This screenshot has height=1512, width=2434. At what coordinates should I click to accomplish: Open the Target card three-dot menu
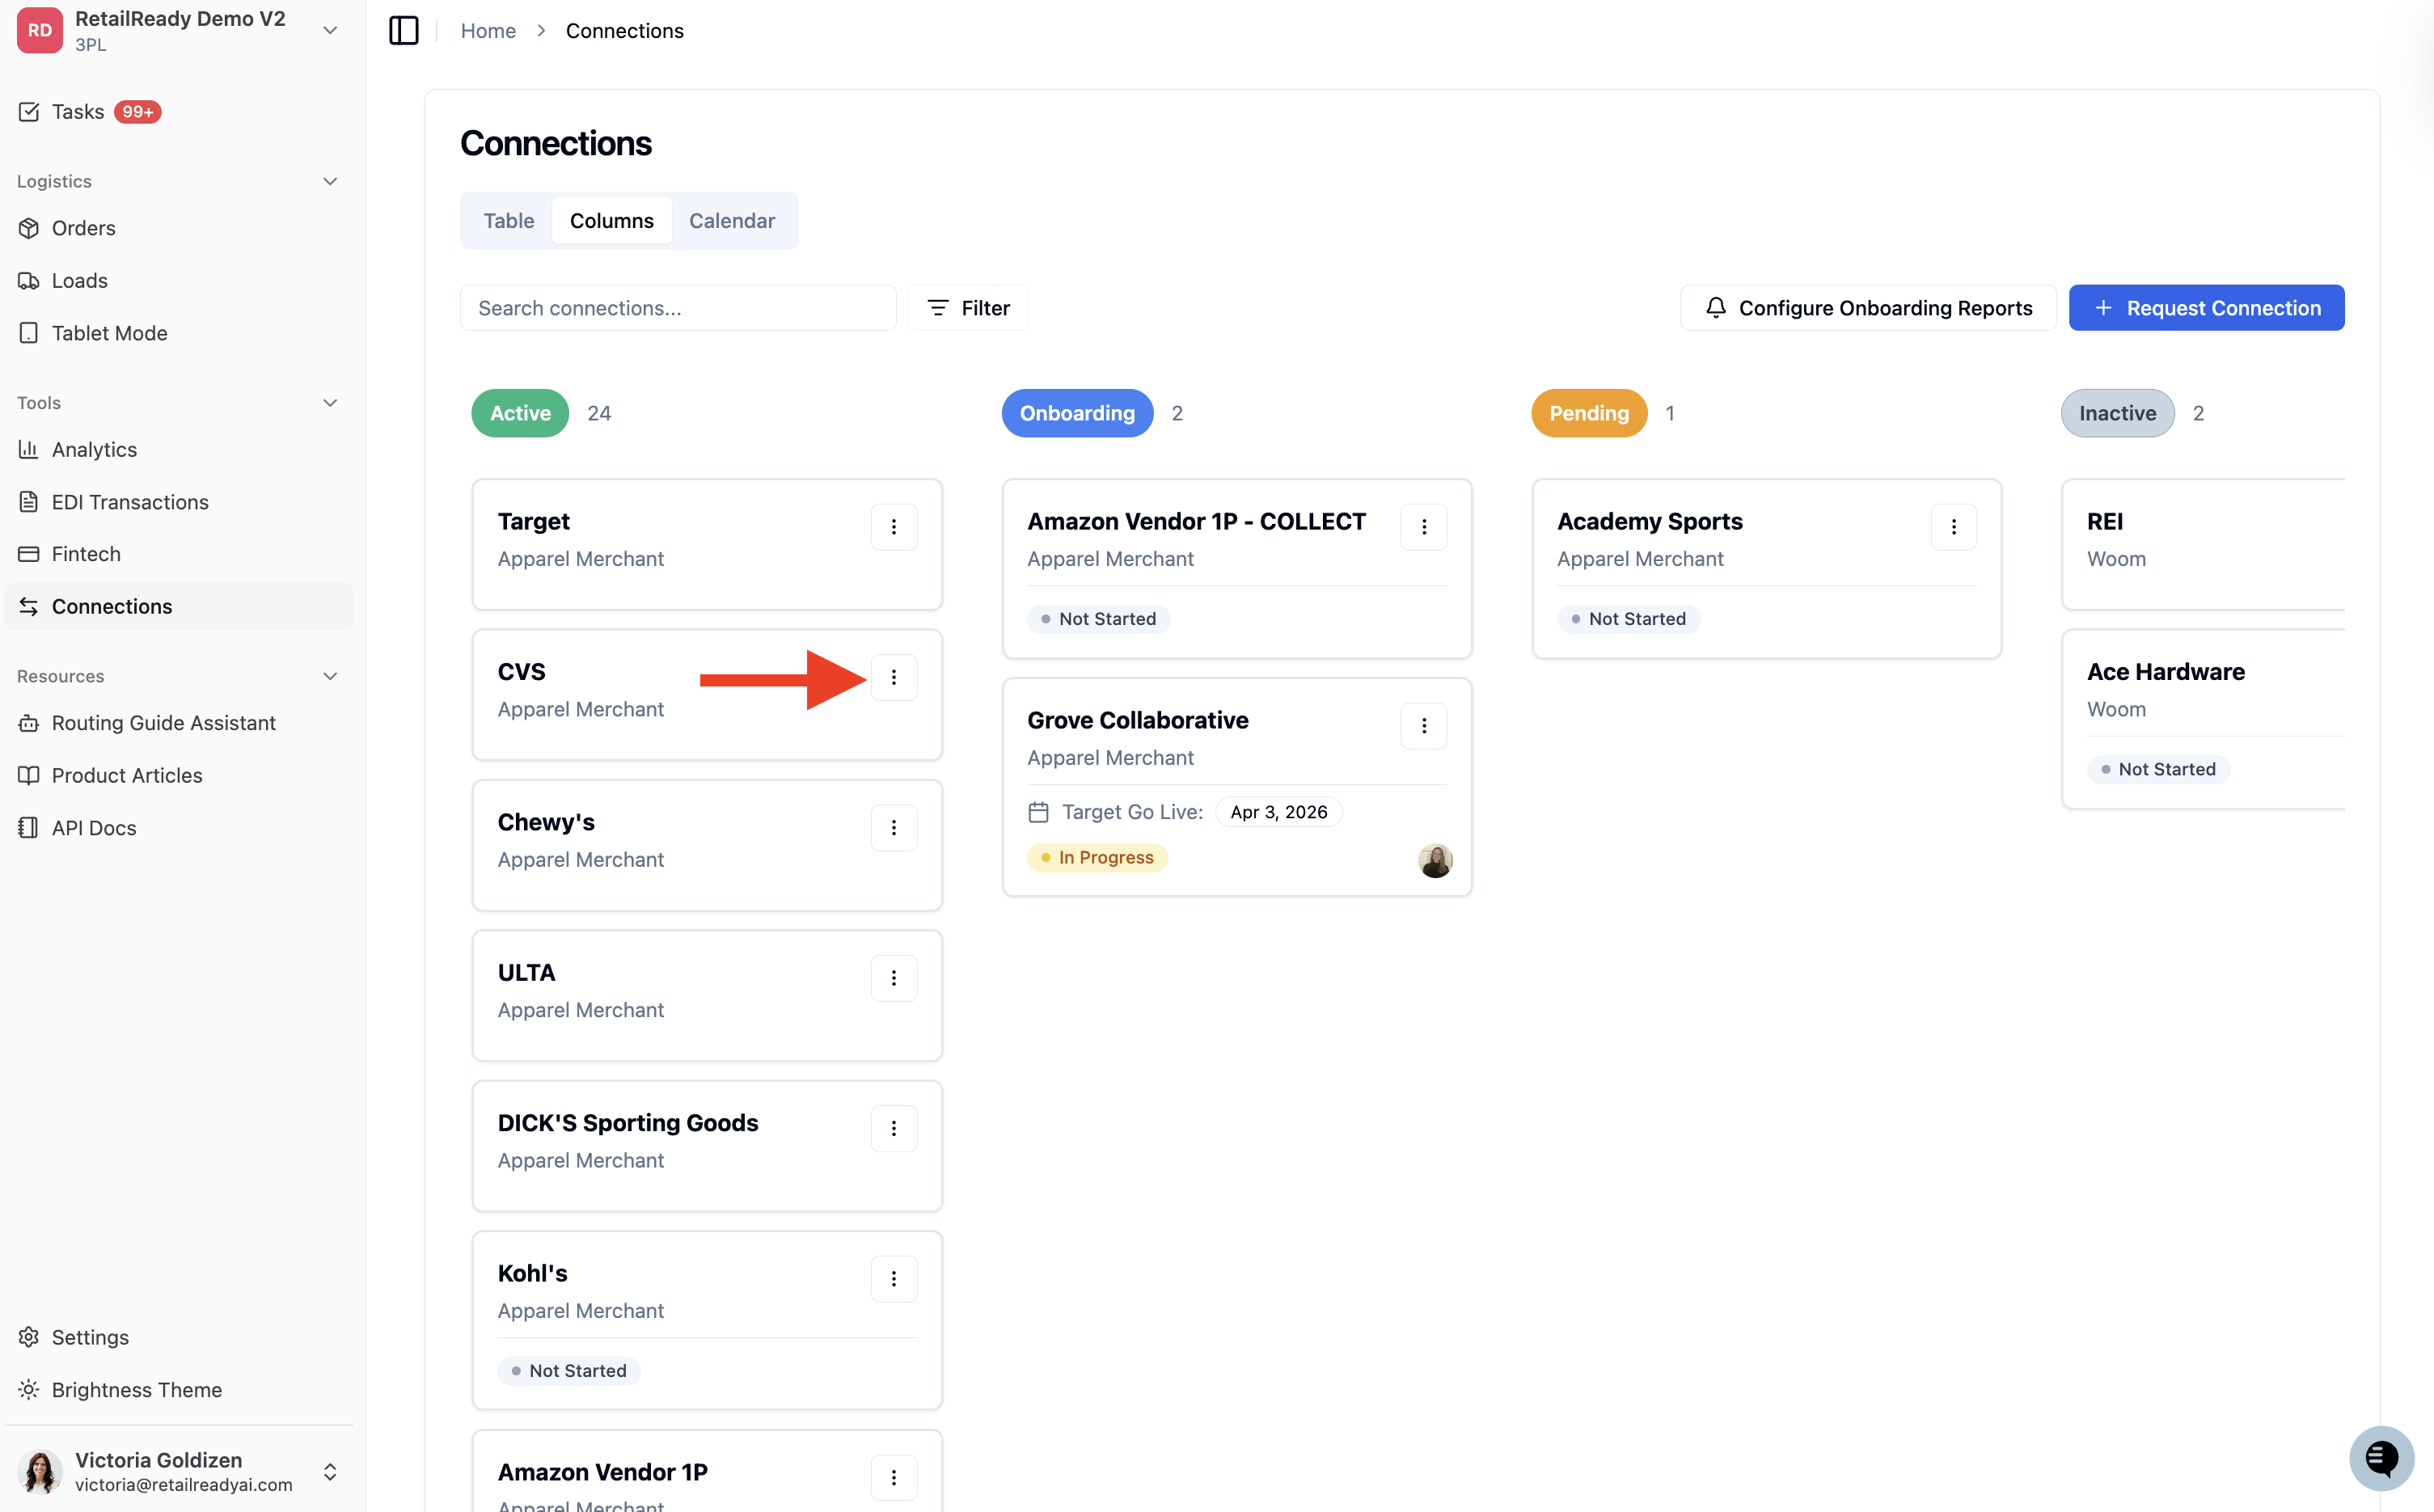pos(893,527)
